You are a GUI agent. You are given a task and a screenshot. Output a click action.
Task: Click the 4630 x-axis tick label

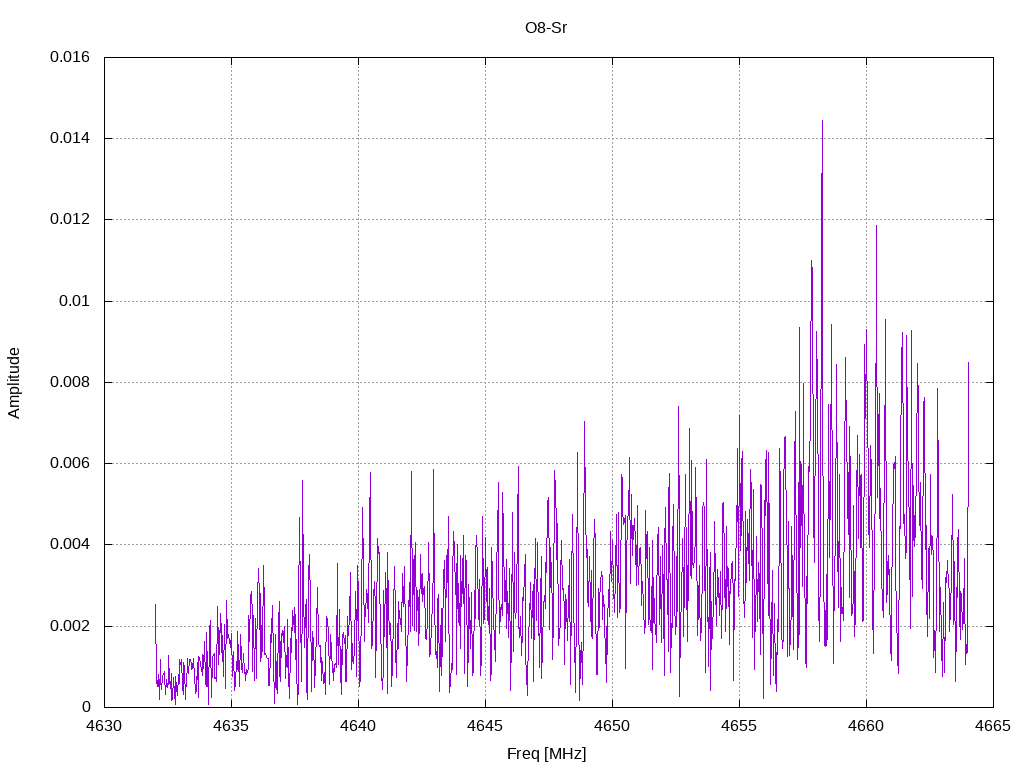(x=104, y=726)
